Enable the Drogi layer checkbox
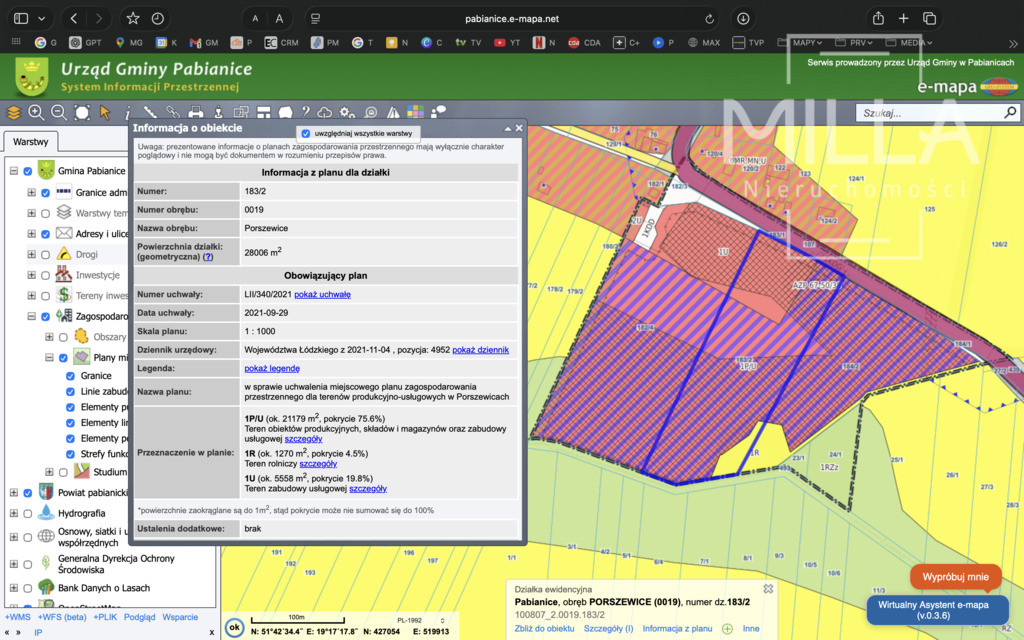 [45, 255]
